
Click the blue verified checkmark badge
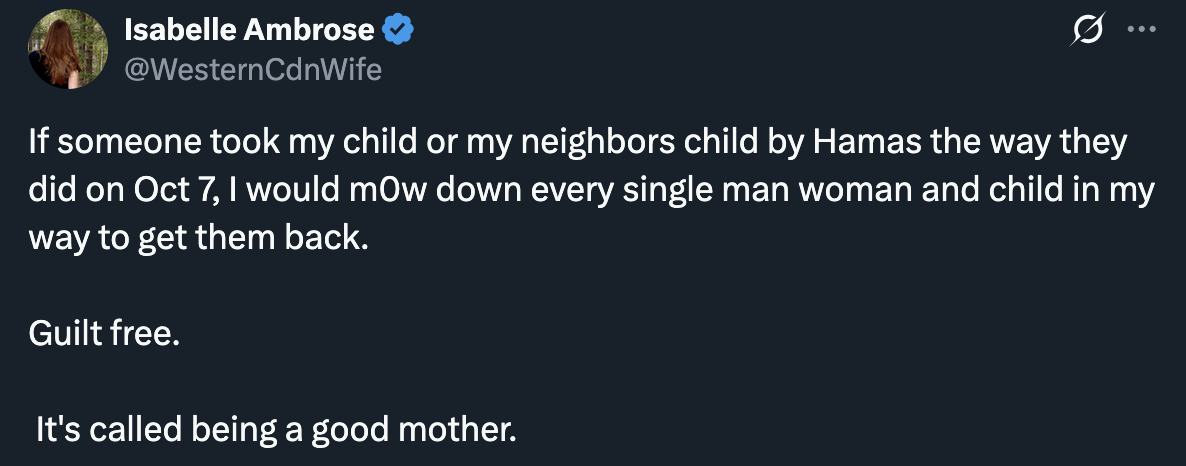tap(397, 30)
